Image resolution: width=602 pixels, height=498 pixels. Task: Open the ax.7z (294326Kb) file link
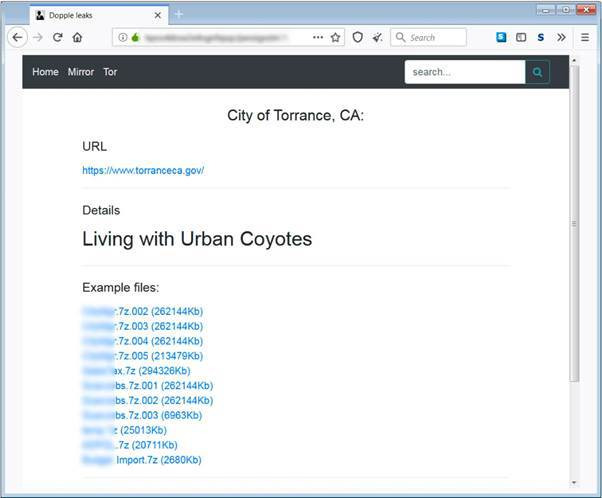point(136,371)
